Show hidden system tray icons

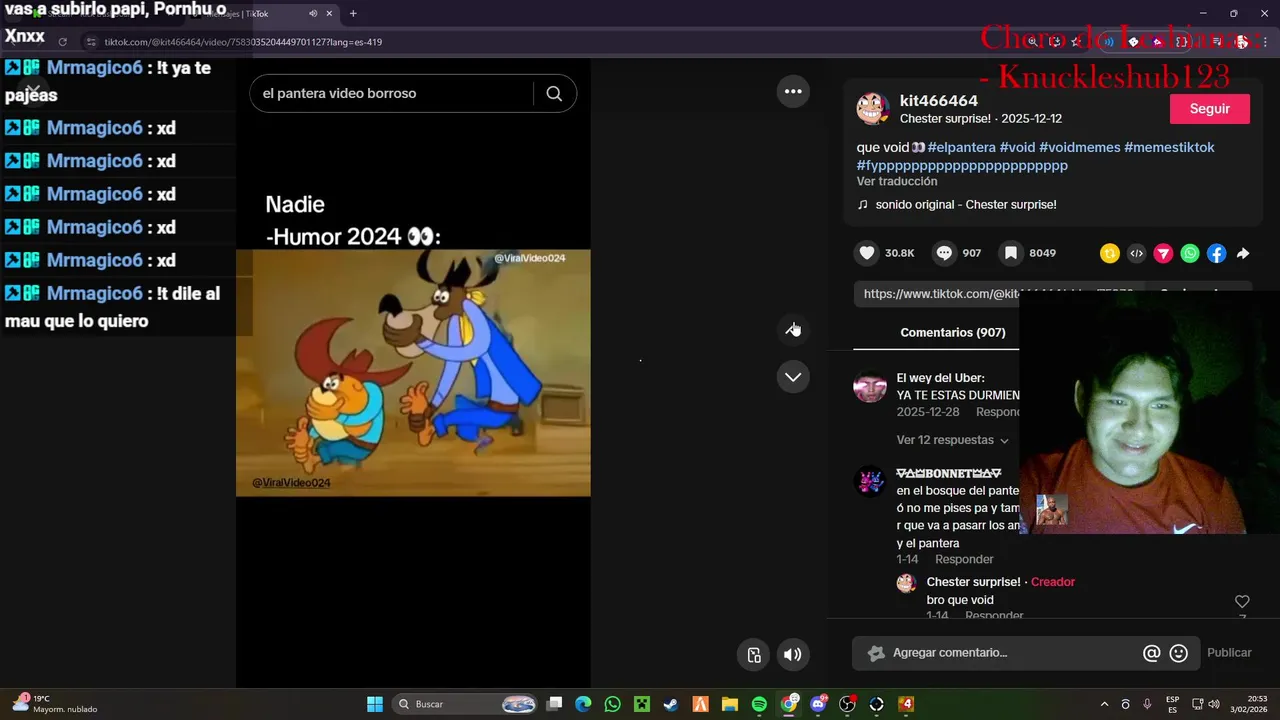(1104, 704)
